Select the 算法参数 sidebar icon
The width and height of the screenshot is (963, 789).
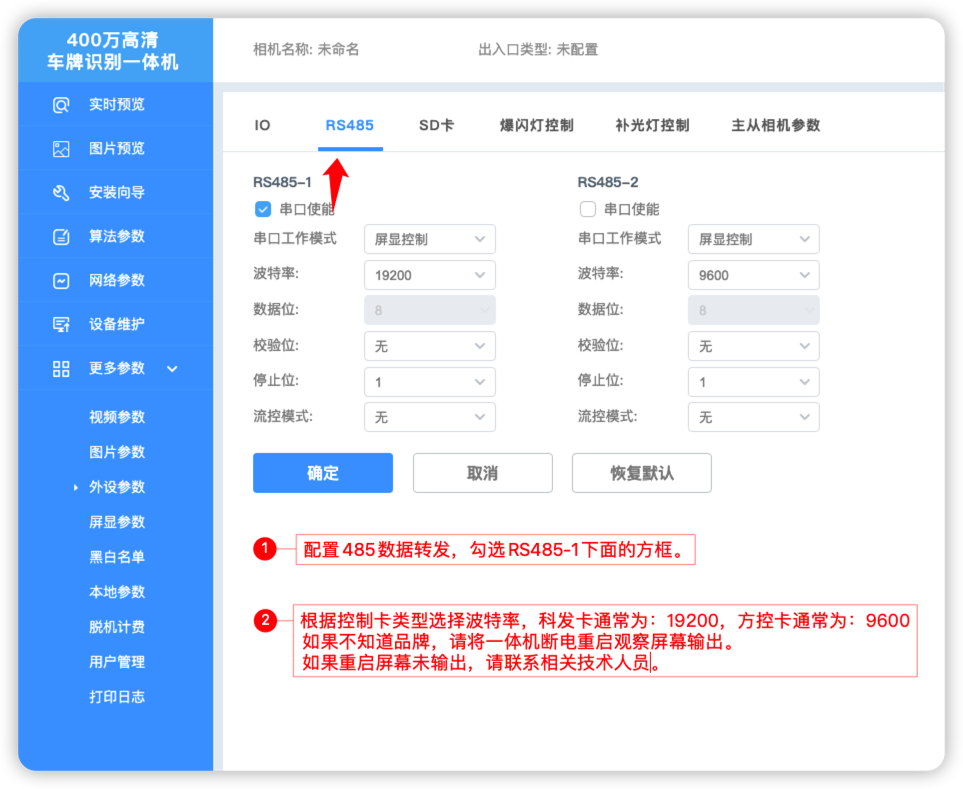[x=61, y=237]
